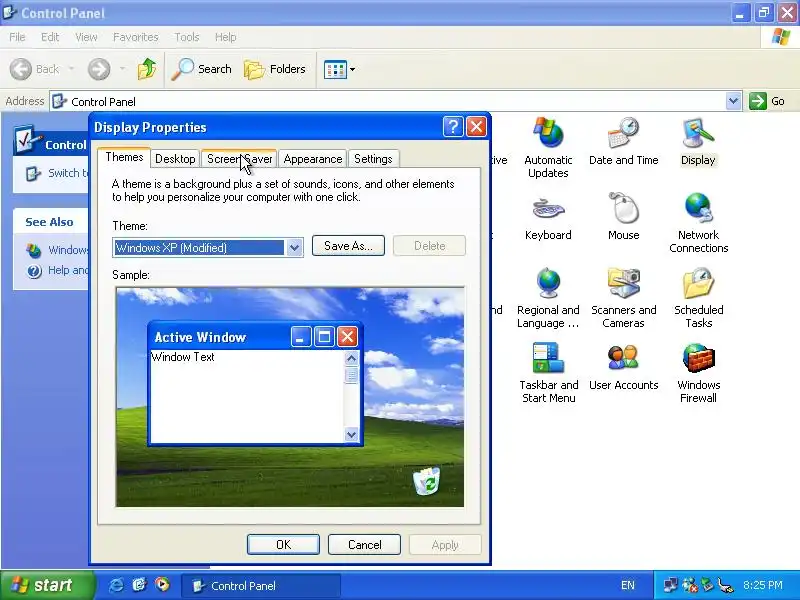The image size is (800, 600).
Task: Click the Display Properties help question button
Action: pyautogui.click(x=453, y=127)
